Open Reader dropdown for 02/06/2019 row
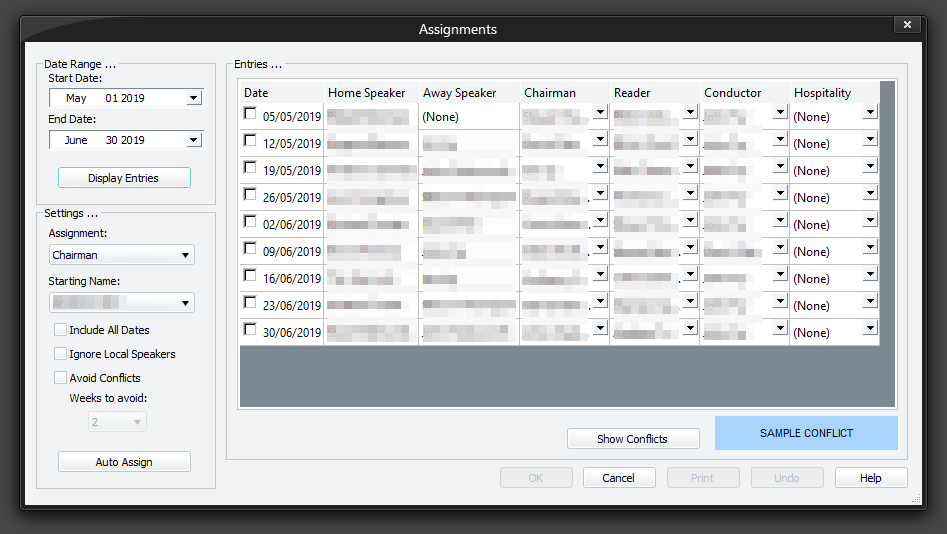This screenshot has width=947, height=534. pyautogui.click(x=690, y=220)
